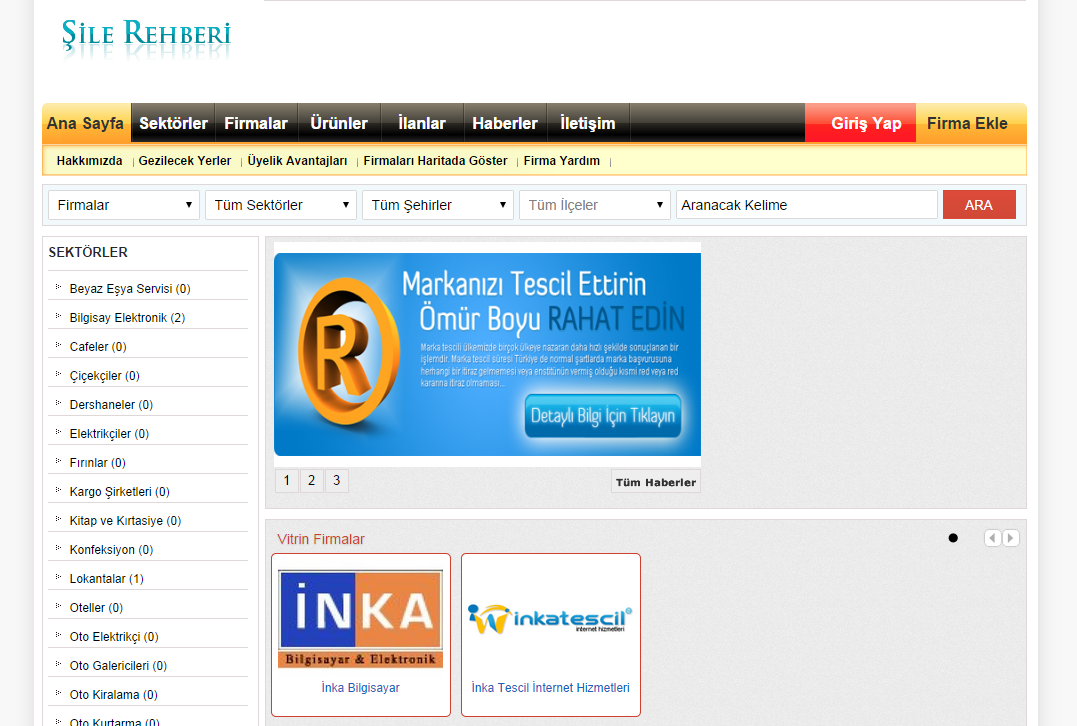Viewport: 1077px width, 726px height.
Task: Click the İnka Bilgisayar logo thumbnail
Action: [360, 619]
